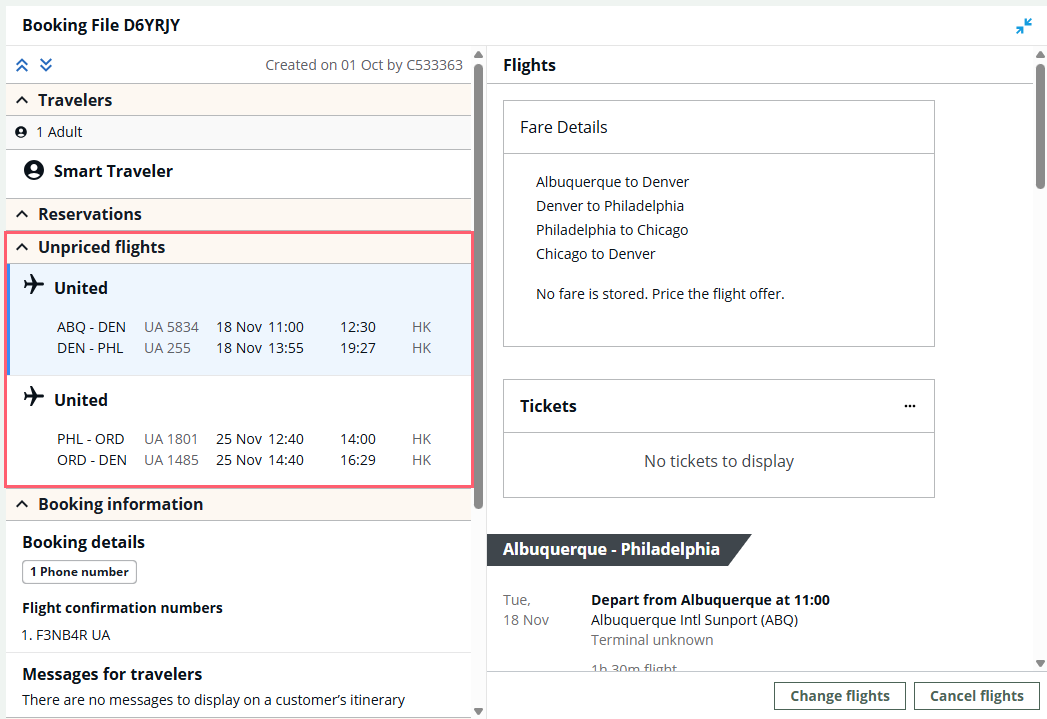Click the Albuquerque - Philadelphia itinerary header
Image resolution: width=1047 pixels, height=719 pixels.
pyautogui.click(x=611, y=549)
